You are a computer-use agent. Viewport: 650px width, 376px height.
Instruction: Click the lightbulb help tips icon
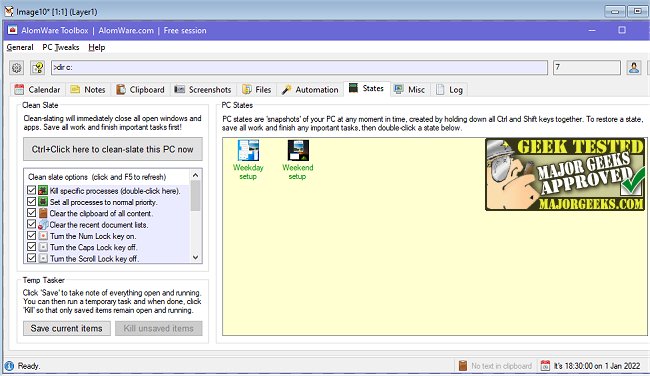(x=38, y=68)
